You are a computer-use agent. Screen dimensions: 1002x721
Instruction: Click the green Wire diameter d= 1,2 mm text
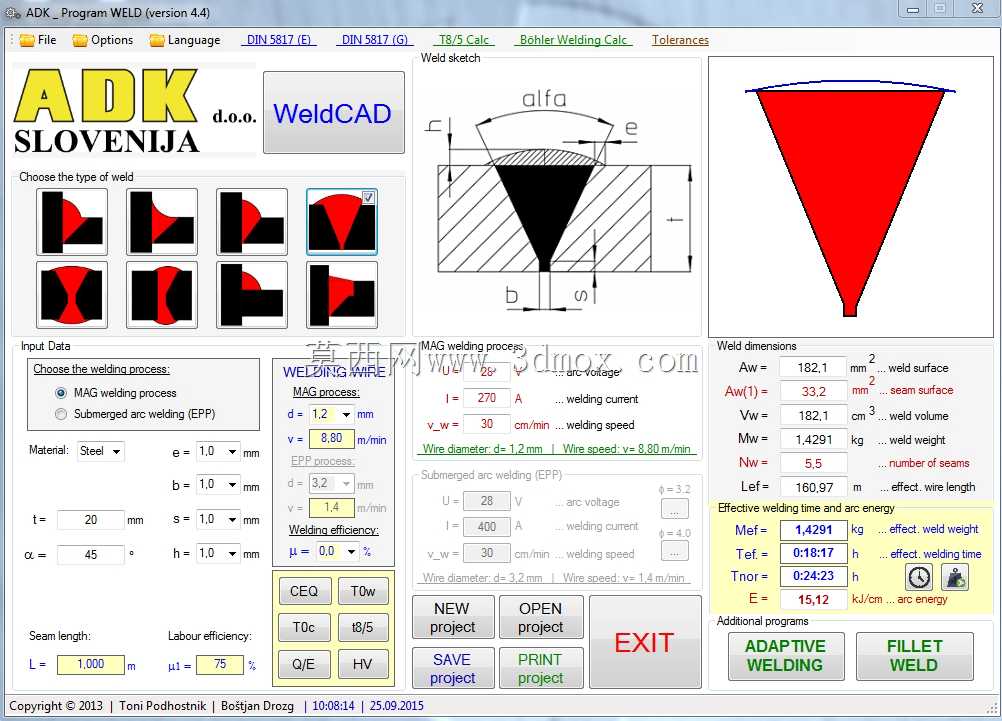tap(482, 449)
